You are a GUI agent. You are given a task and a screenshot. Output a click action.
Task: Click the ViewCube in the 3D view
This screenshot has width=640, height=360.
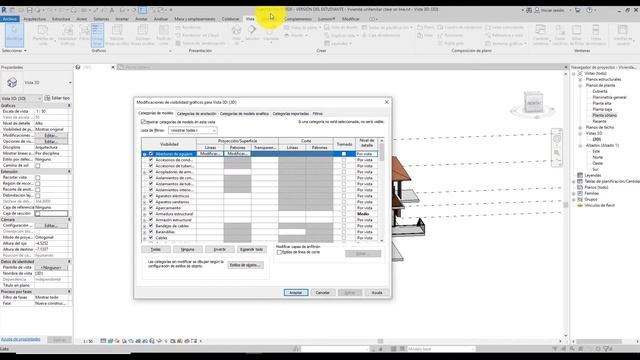click(x=533, y=103)
